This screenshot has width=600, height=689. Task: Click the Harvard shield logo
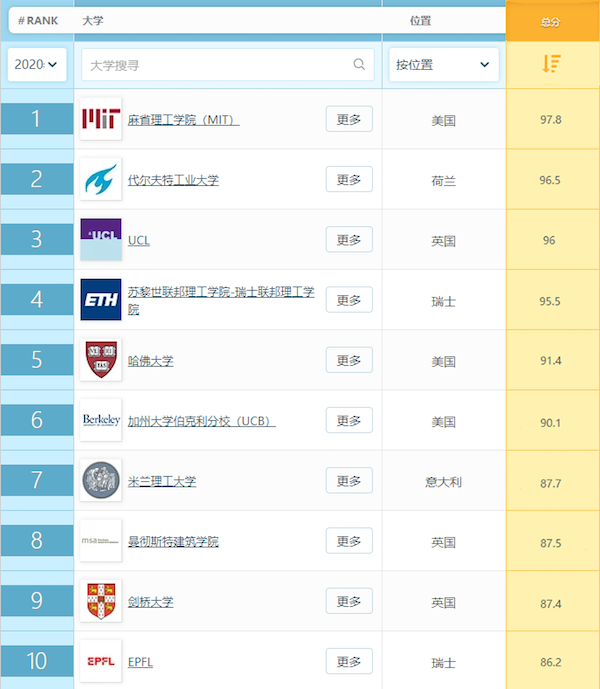101,360
